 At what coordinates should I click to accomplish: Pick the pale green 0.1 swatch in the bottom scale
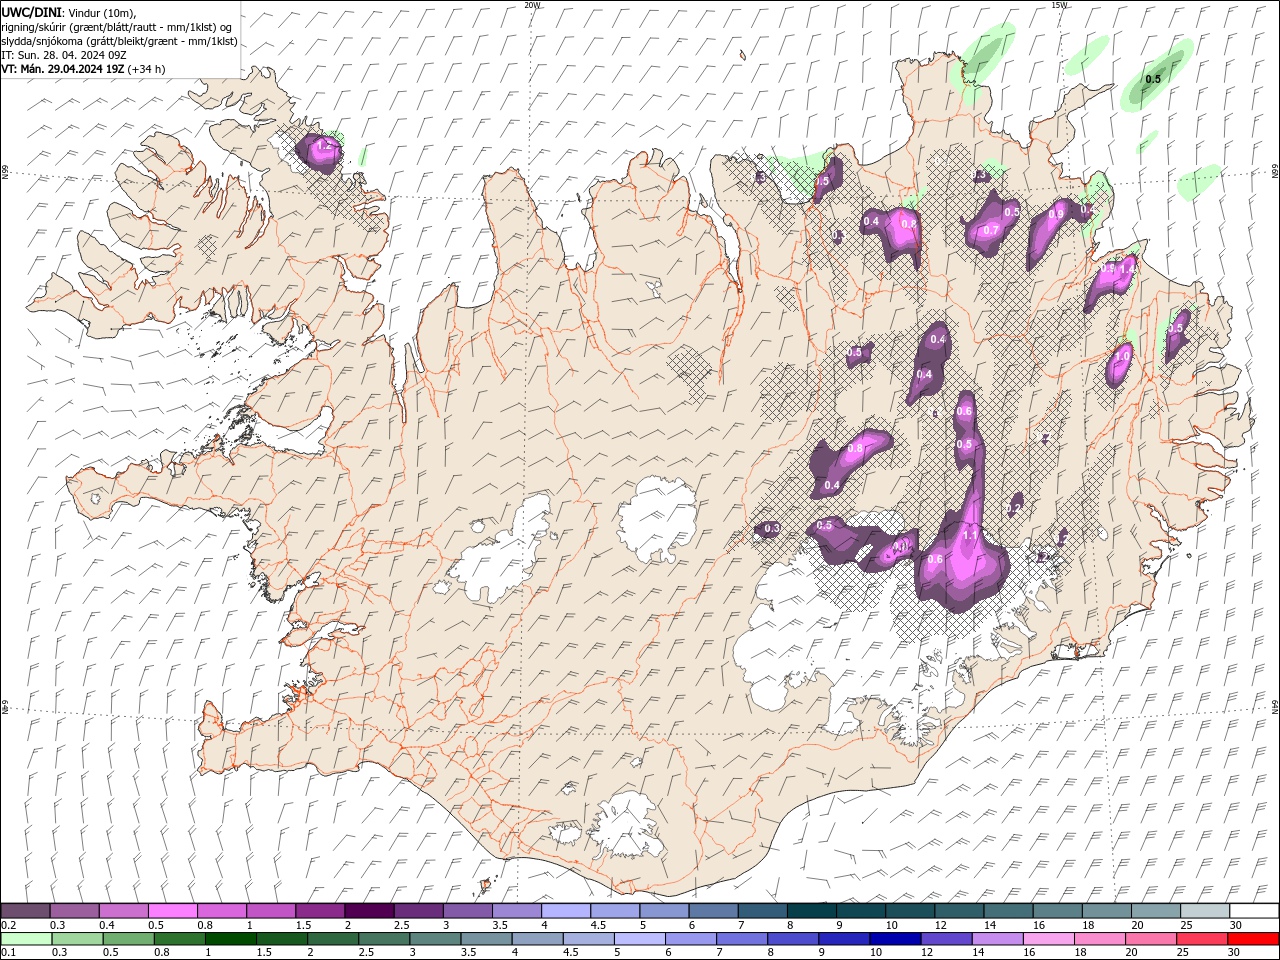pyautogui.click(x=26, y=939)
